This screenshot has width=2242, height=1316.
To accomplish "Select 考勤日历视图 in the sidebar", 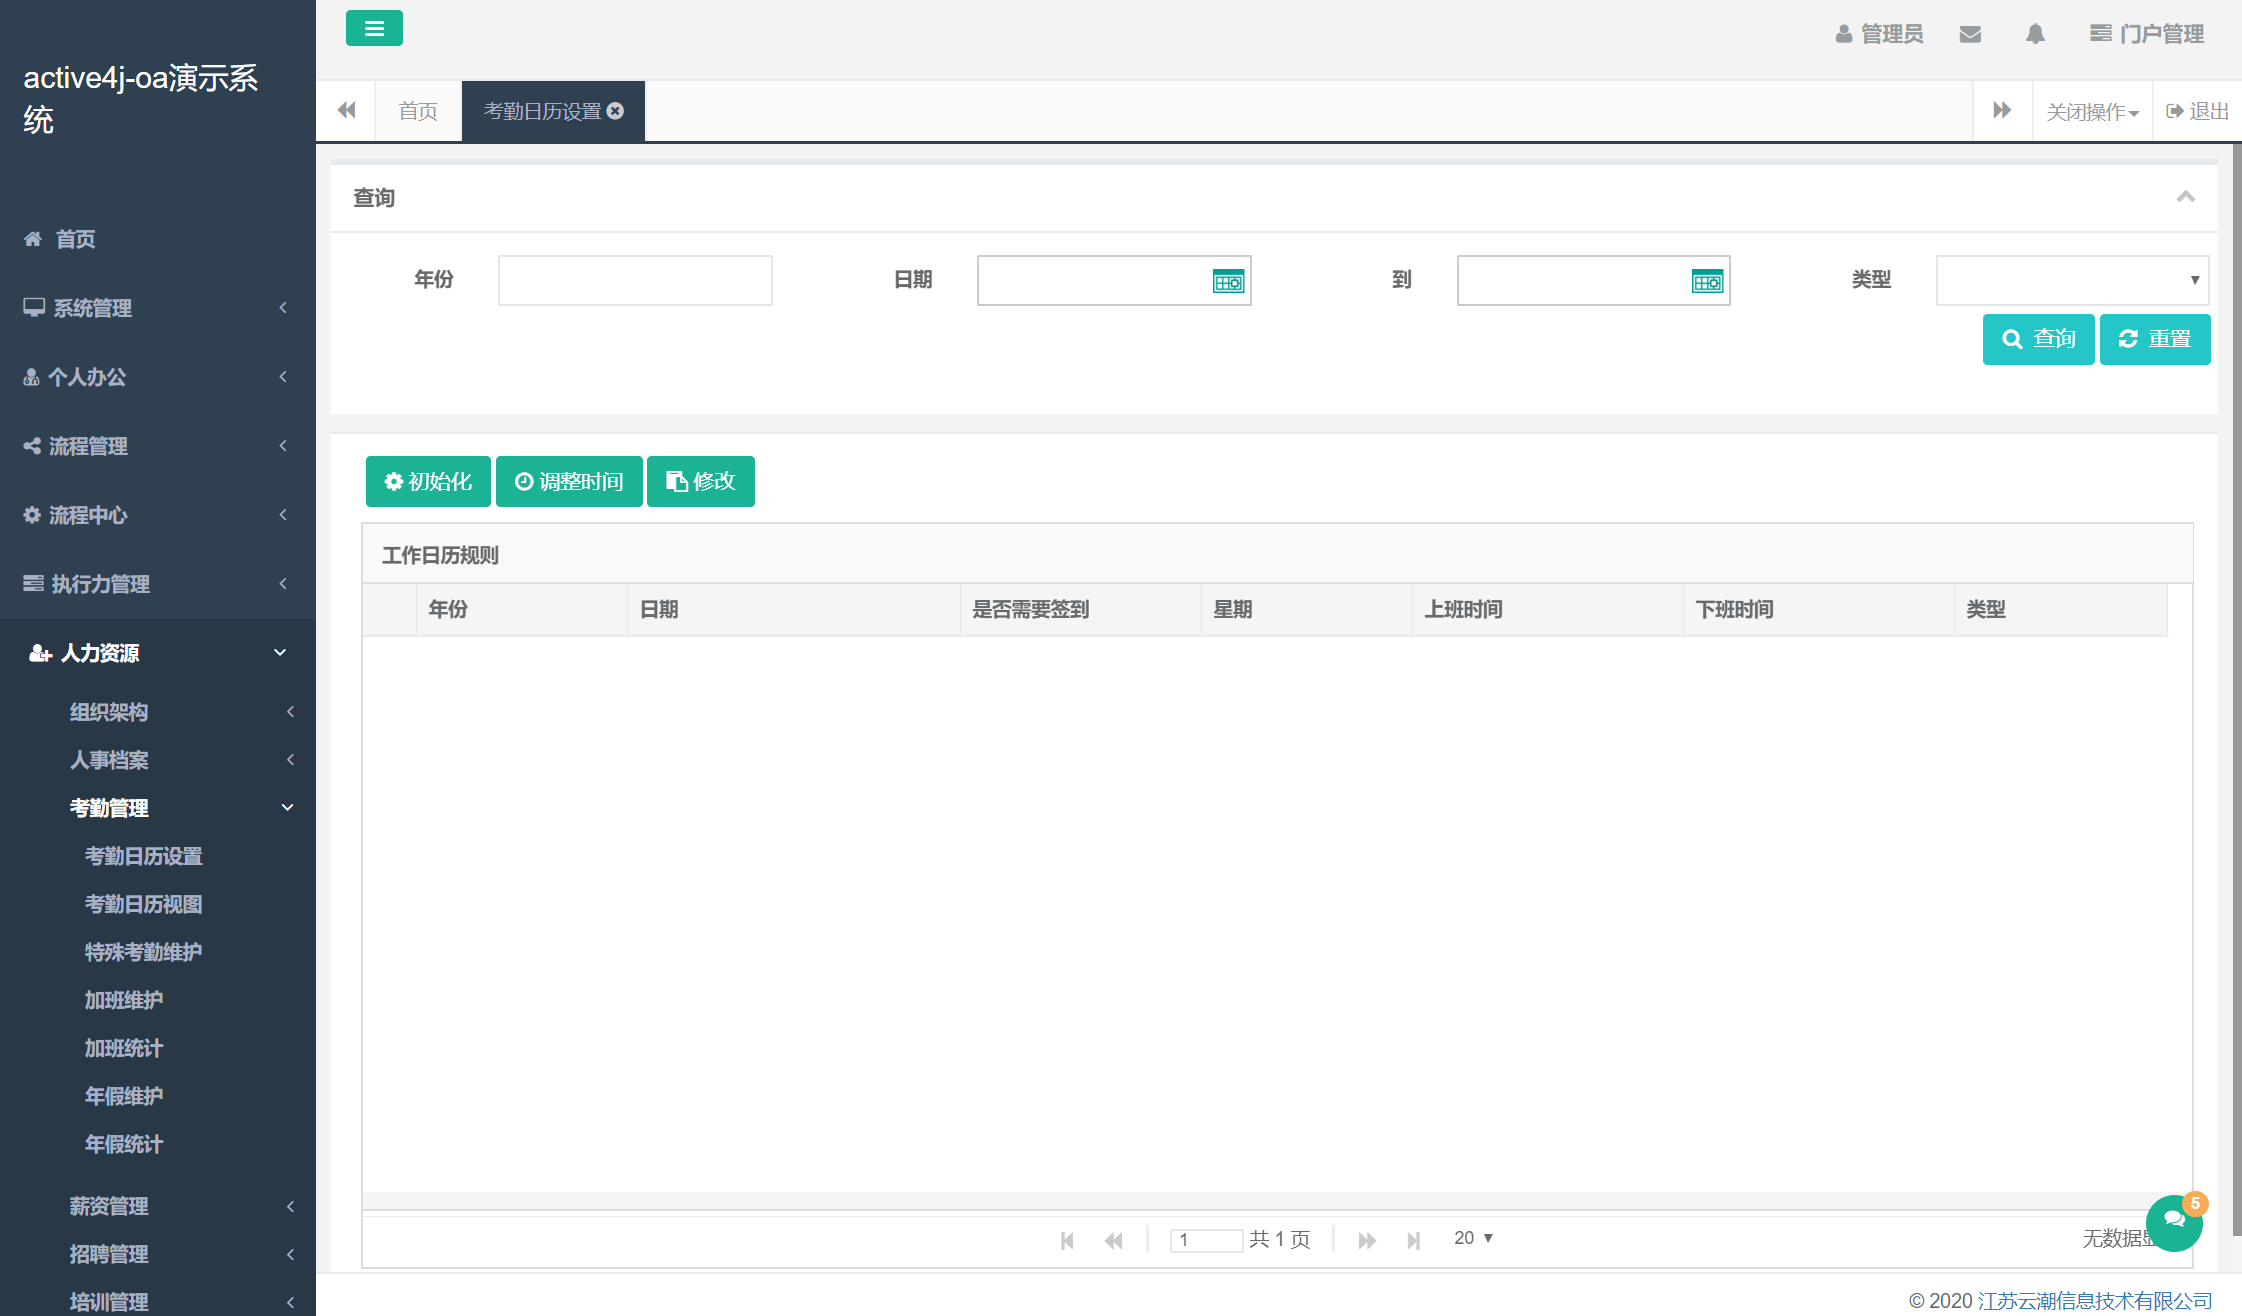I will (141, 904).
